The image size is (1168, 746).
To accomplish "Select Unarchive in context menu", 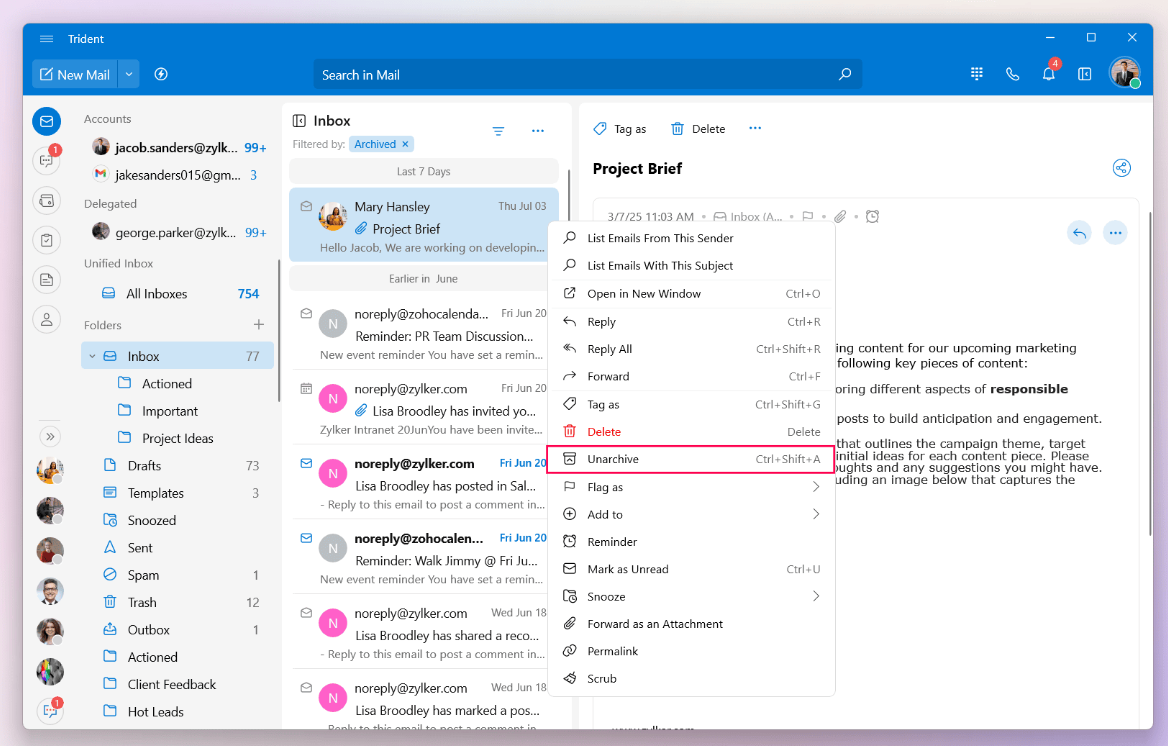I will point(691,460).
